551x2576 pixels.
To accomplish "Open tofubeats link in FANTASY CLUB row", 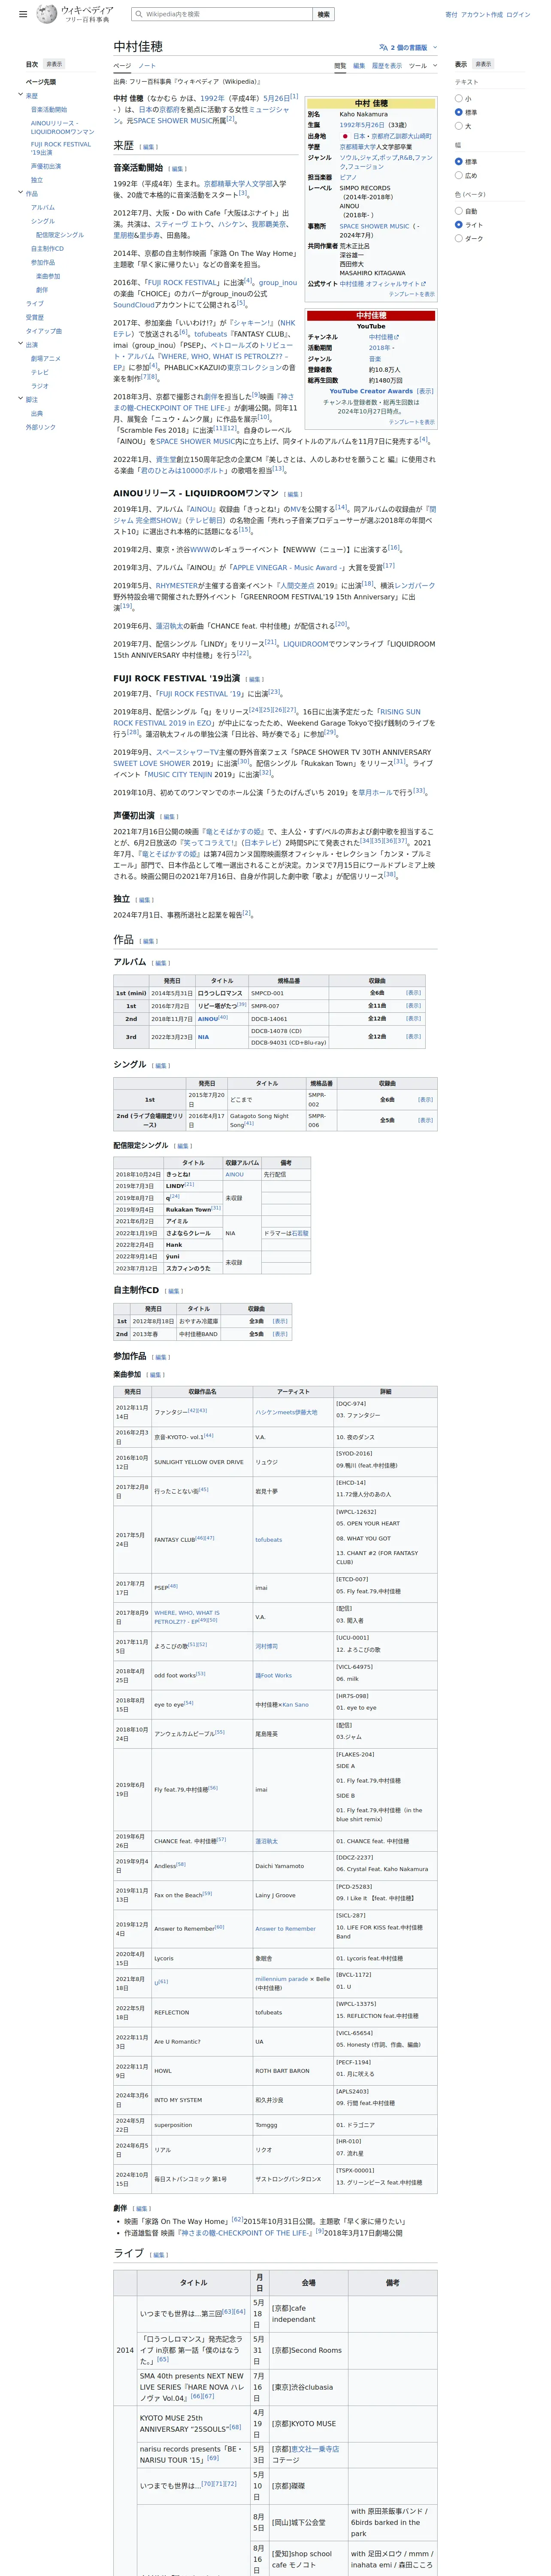I will 268,1540.
